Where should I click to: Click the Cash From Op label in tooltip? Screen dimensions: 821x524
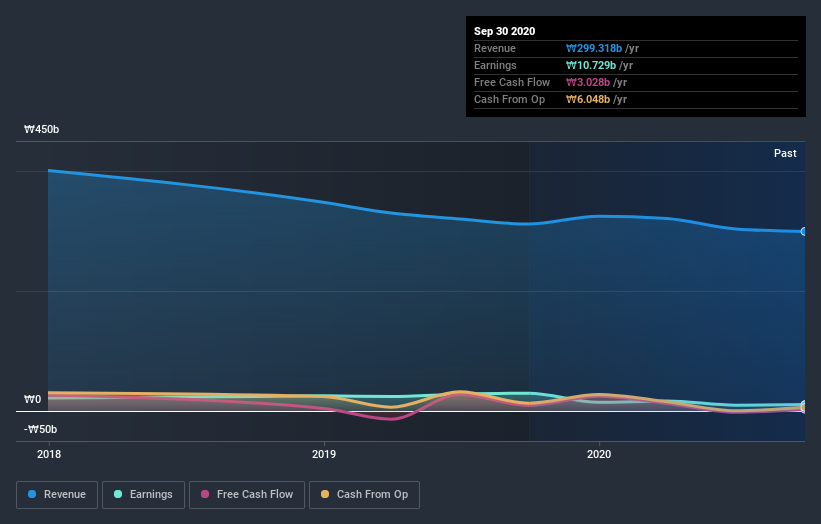point(509,99)
